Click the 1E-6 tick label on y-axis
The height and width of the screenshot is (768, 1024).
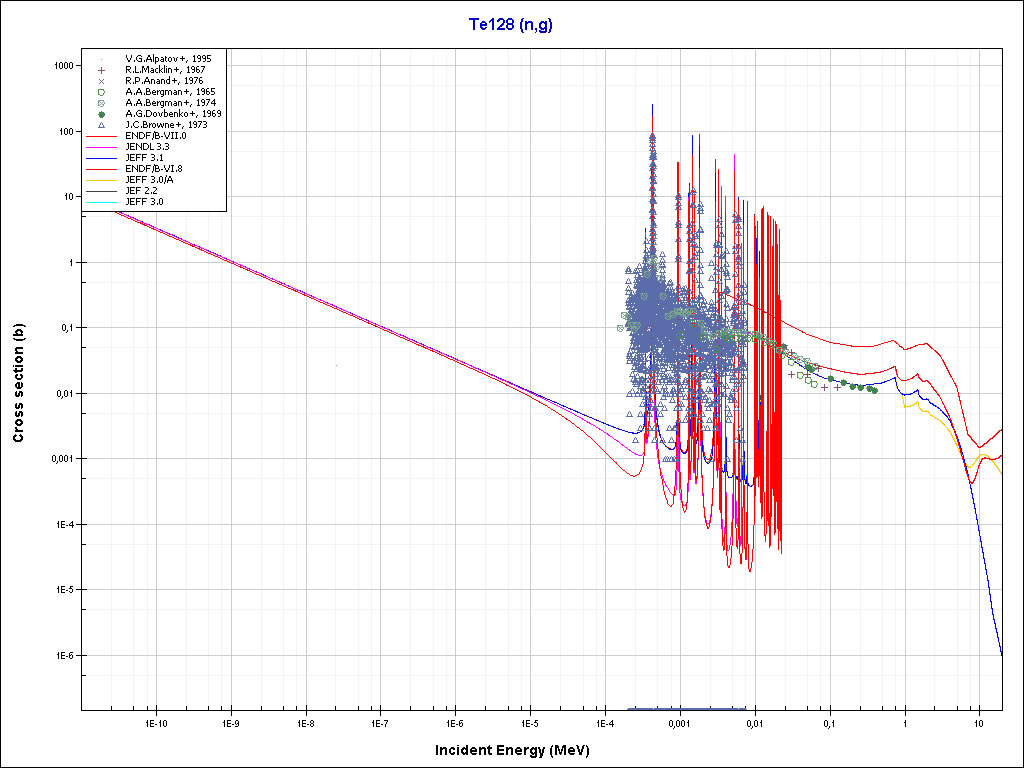pos(64,656)
